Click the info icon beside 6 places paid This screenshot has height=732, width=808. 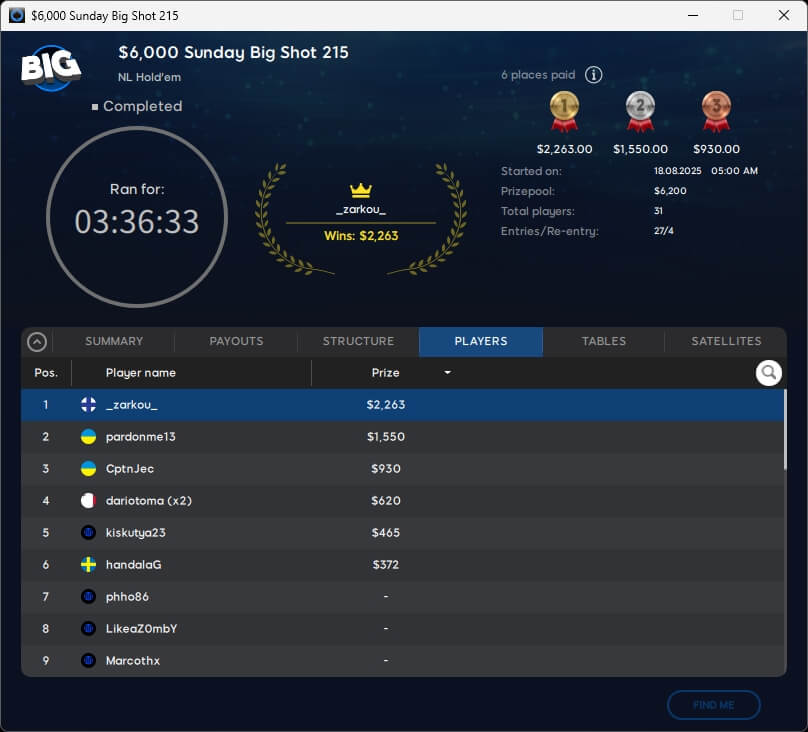click(x=593, y=75)
